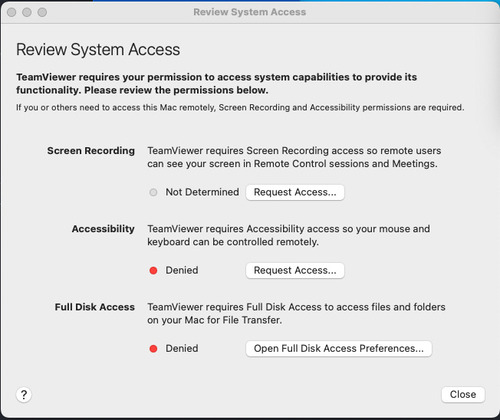
Task: Click the red Denied indicator for Accessibility
Action: pos(153,270)
